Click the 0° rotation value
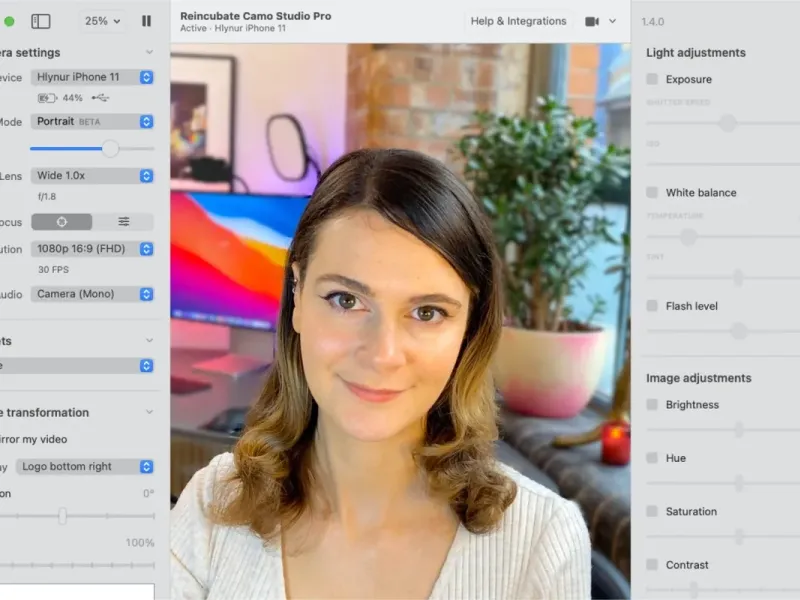The image size is (800, 600). tap(148, 493)
